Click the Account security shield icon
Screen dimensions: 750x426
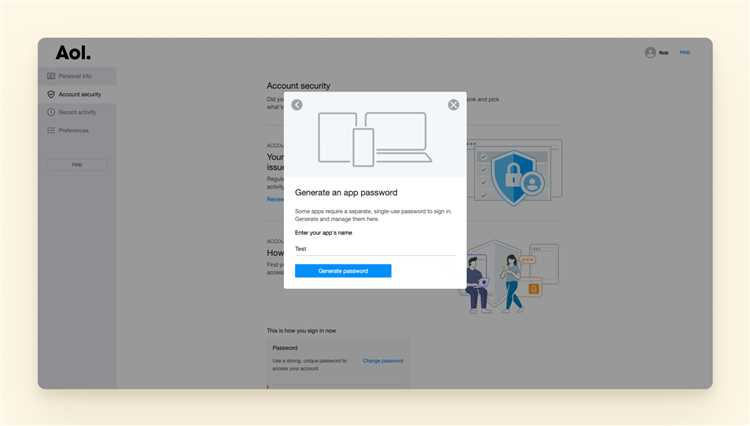tap(51, 94)
